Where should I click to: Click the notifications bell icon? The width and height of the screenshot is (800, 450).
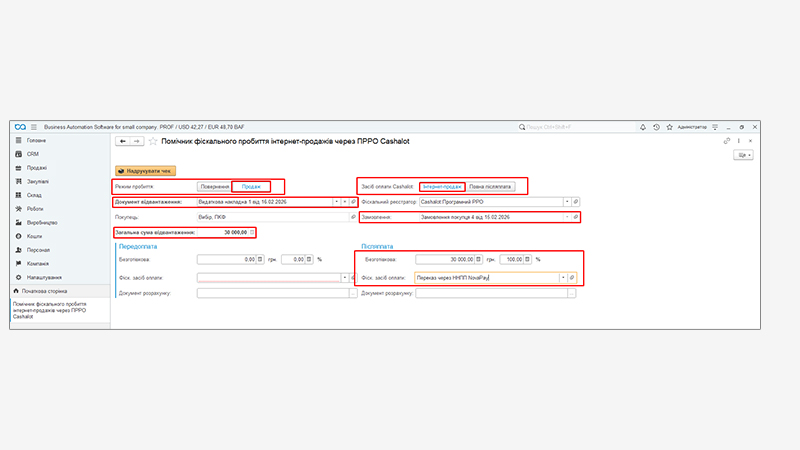[642, 127]
